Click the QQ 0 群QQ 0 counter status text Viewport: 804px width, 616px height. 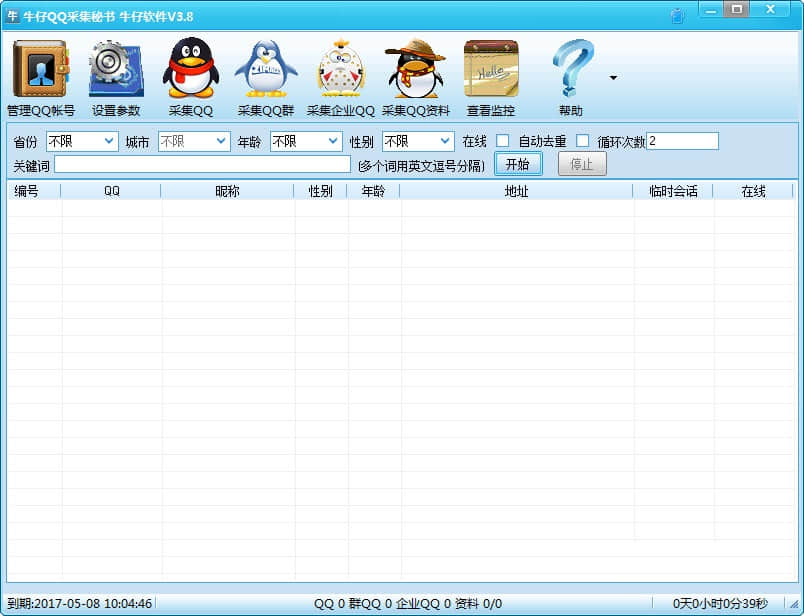tap(408, 603)
